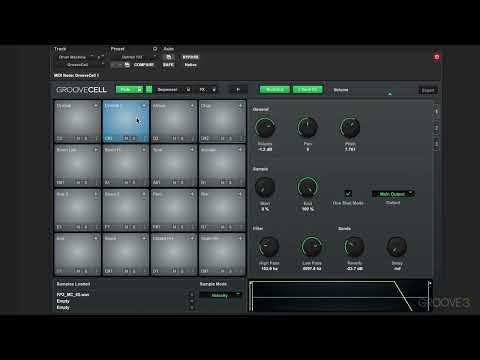The image size is (480, 360).
Task: Click the plus icon on the C1 pad
Action: pyautogui.click(x=96, y=238)
